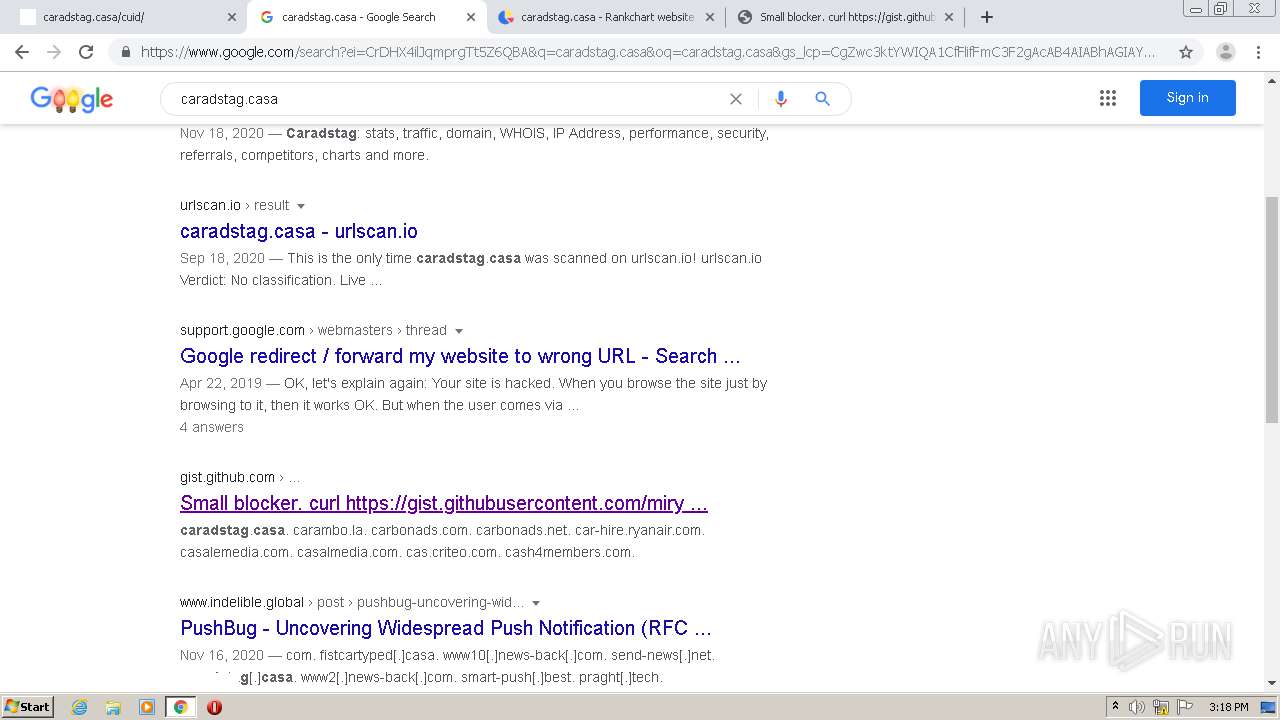The image size is (1280, 720).
Task: Open the Small blocker gist result link
Action: 444,503
